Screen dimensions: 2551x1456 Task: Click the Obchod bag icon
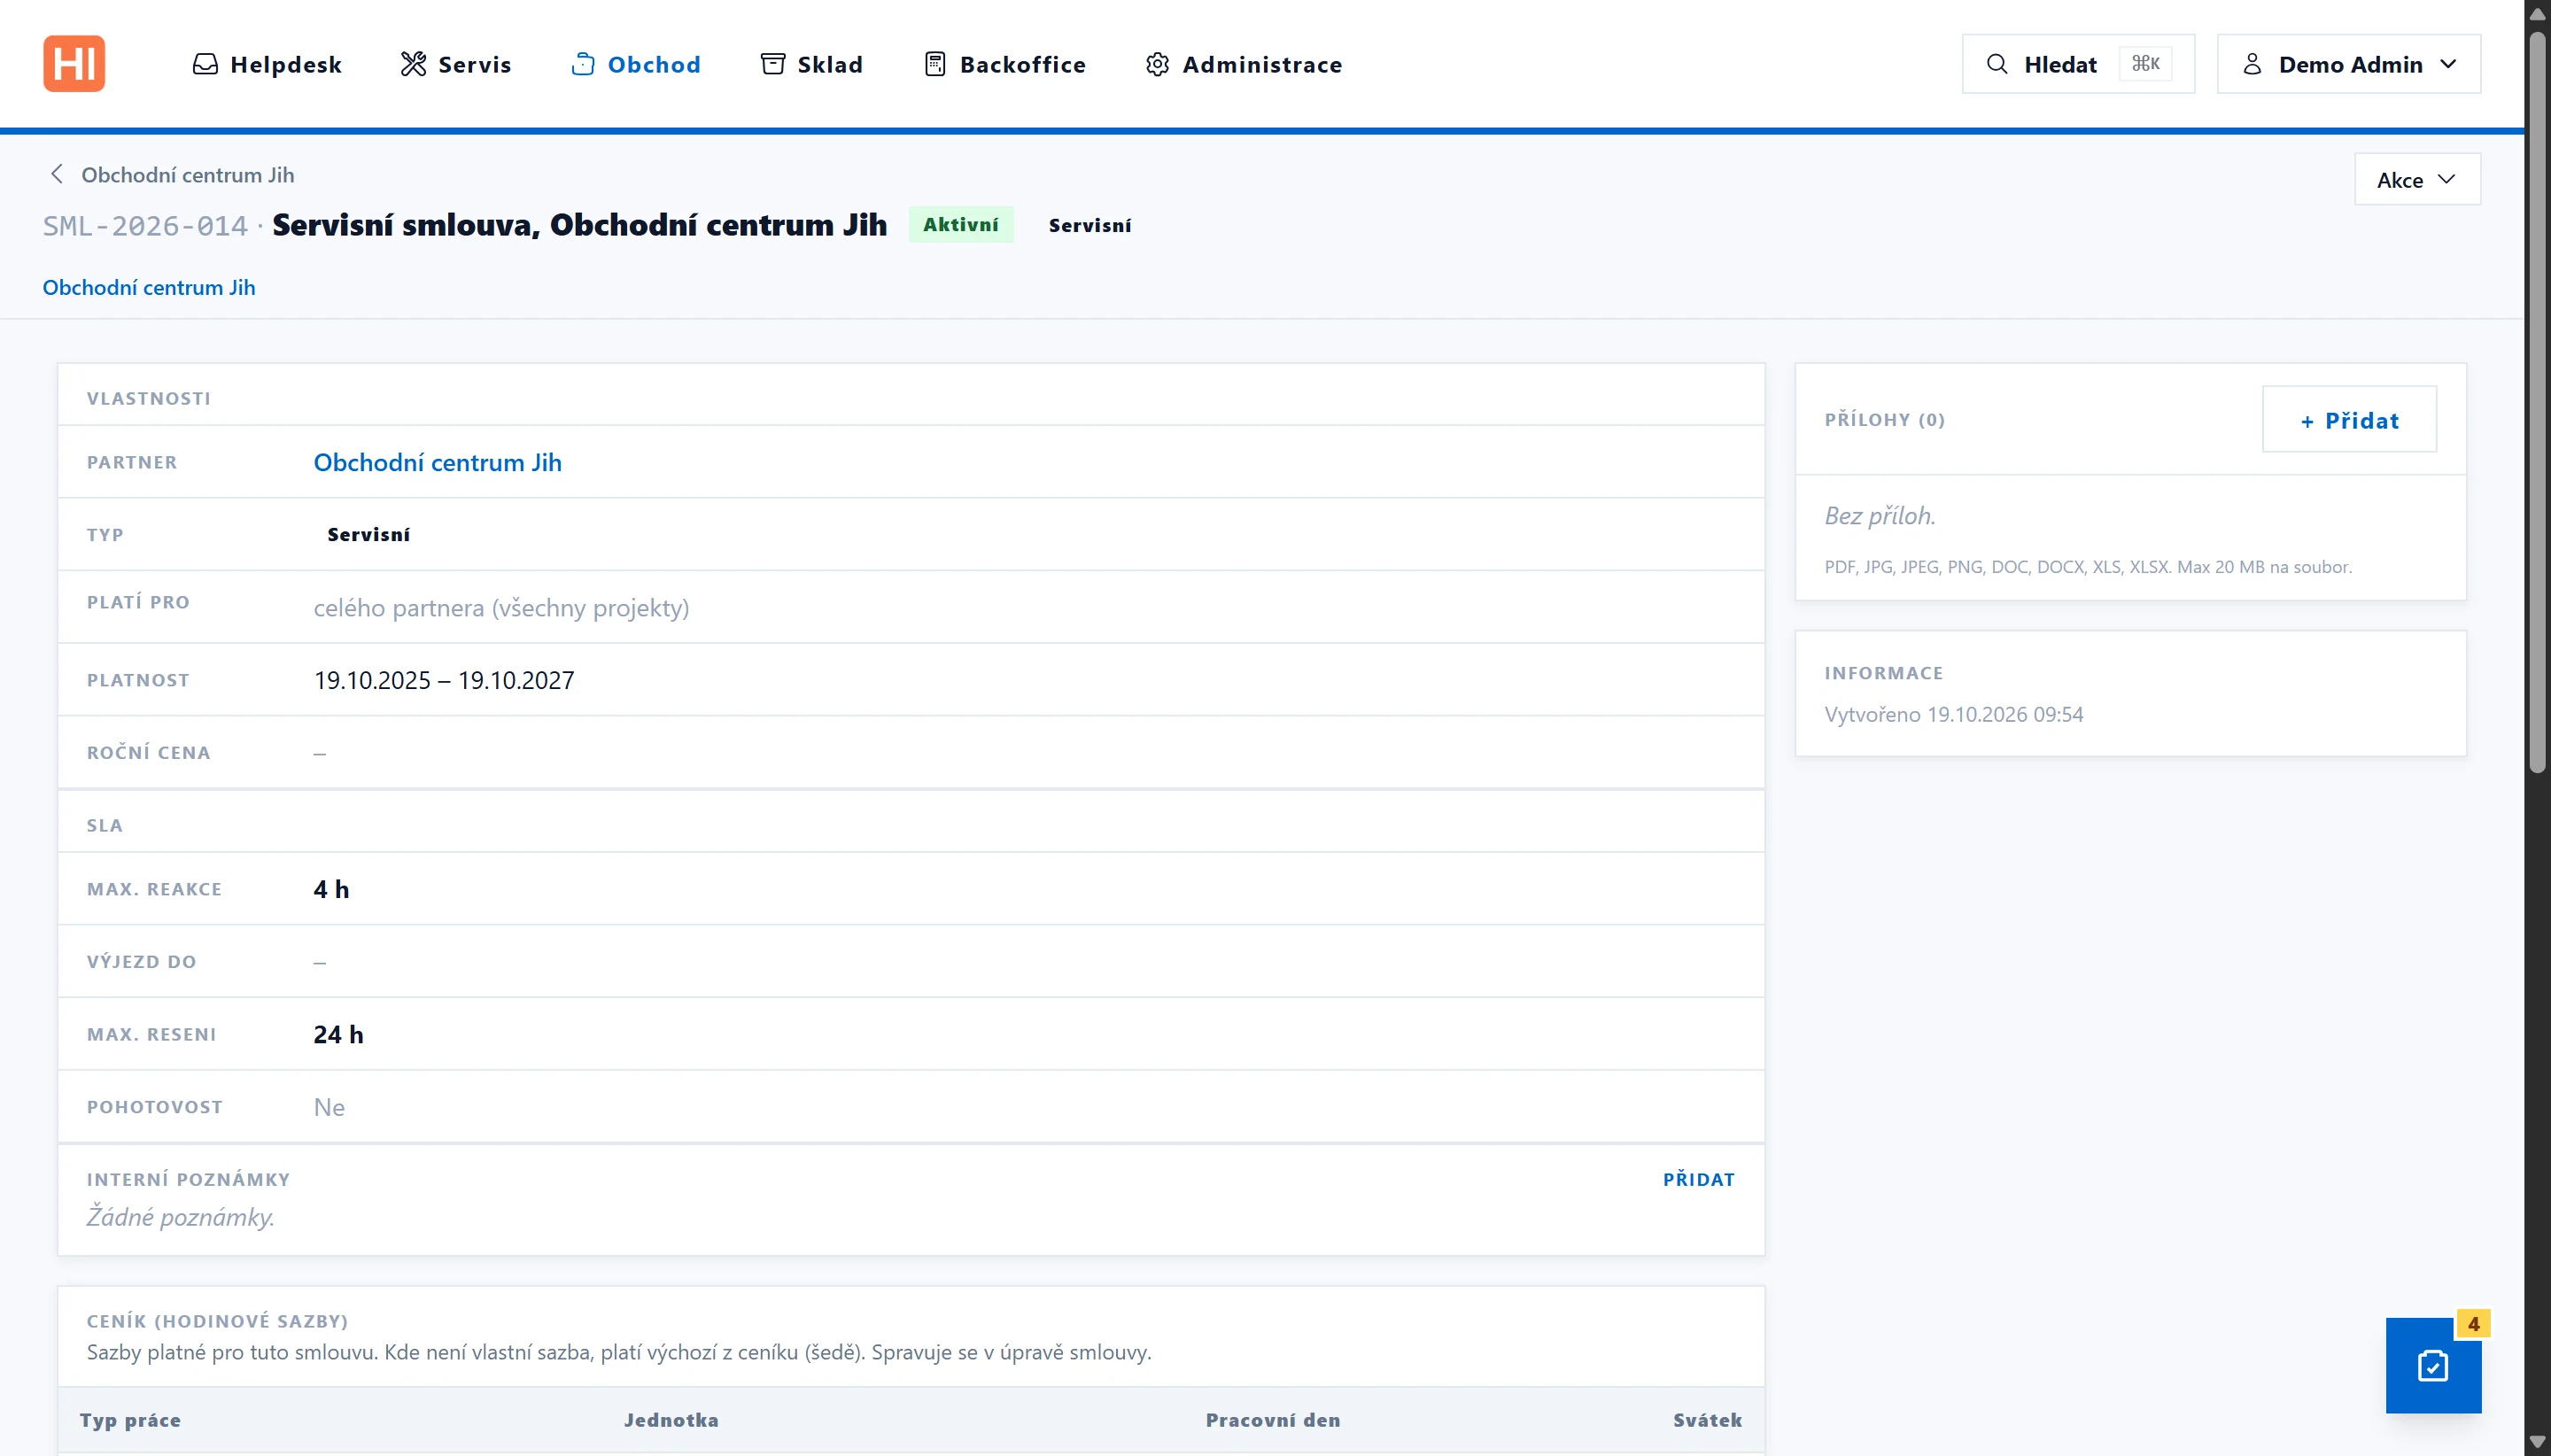583,64
